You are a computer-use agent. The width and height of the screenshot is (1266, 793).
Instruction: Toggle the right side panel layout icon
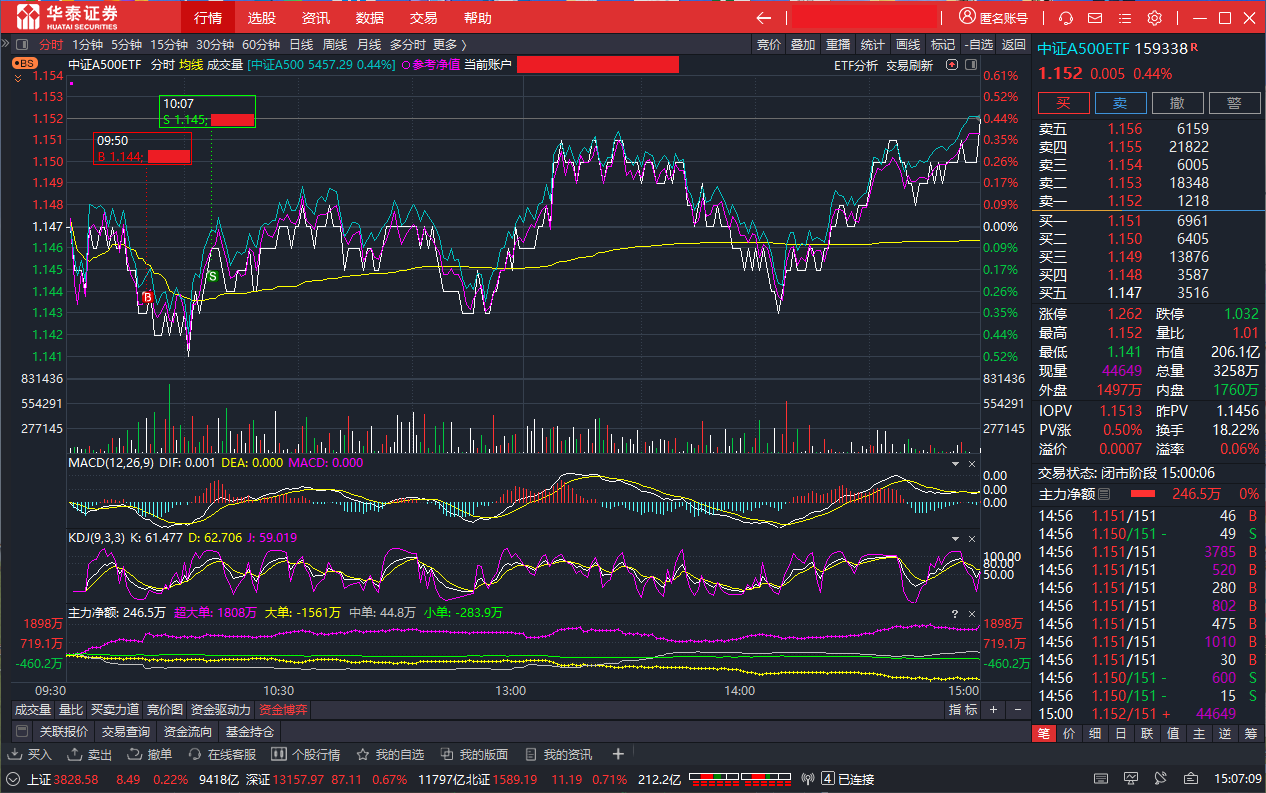point(969,65)
